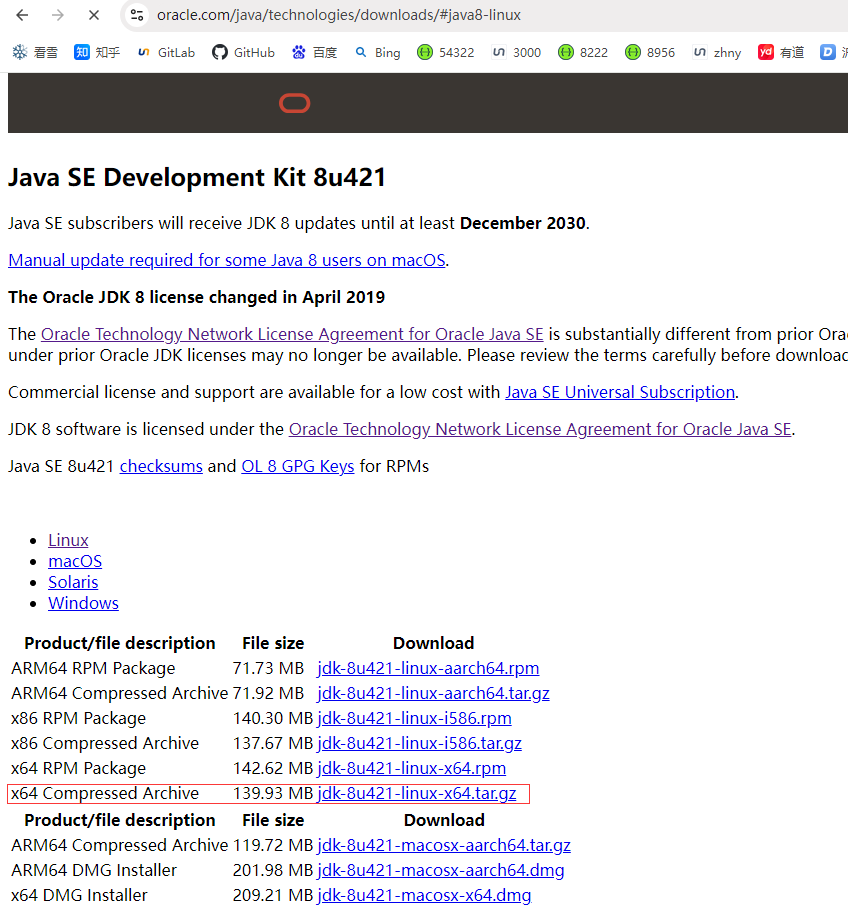848x913 pixels.
Task: Click '142.62 MB' file size cell
Action: tap(273, 769)
